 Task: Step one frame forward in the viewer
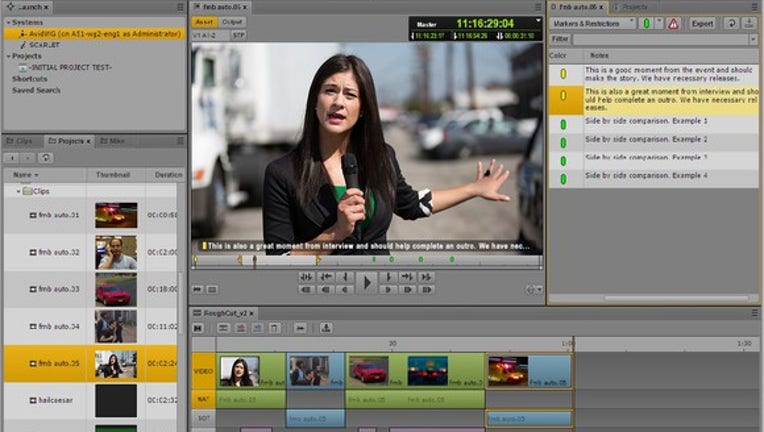point(388,289)
